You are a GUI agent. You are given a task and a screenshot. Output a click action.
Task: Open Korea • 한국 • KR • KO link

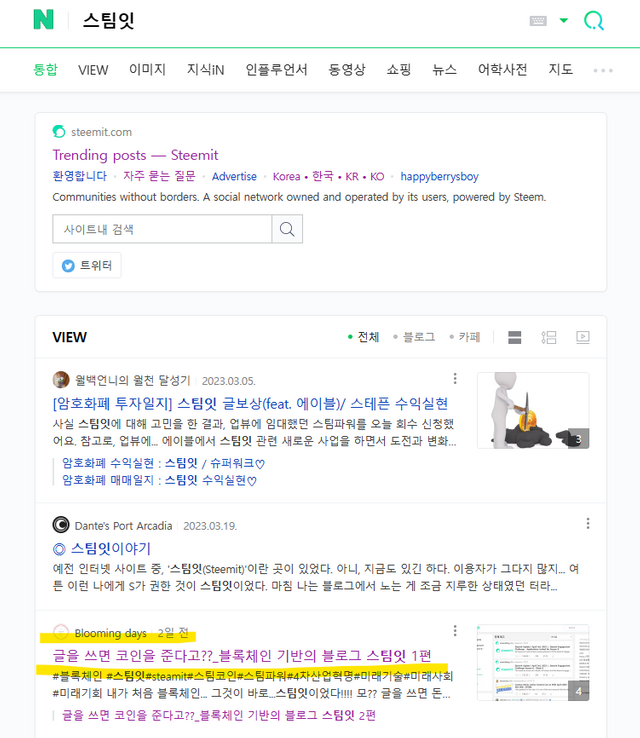(x=328, y=176)
